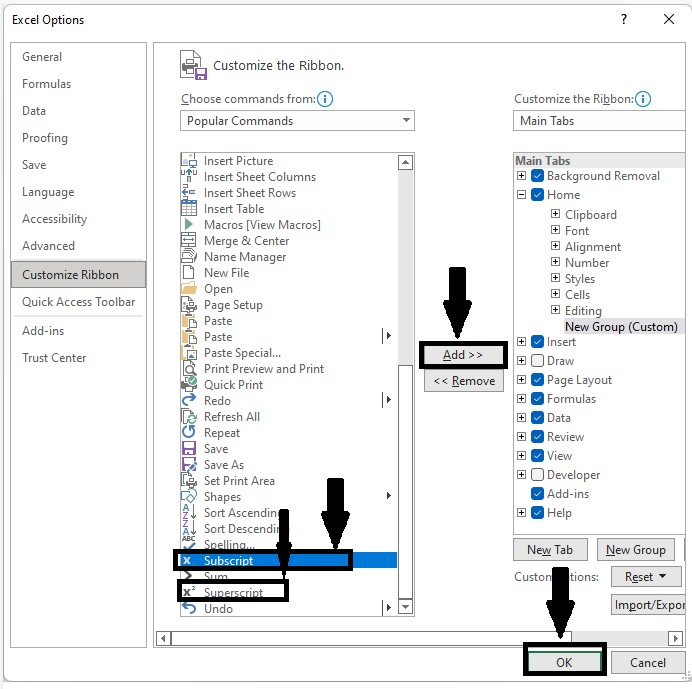Click the Set Print Area icon
This screenshot has width=692, height=689.
pyautogui.click(x=189, y=480)
